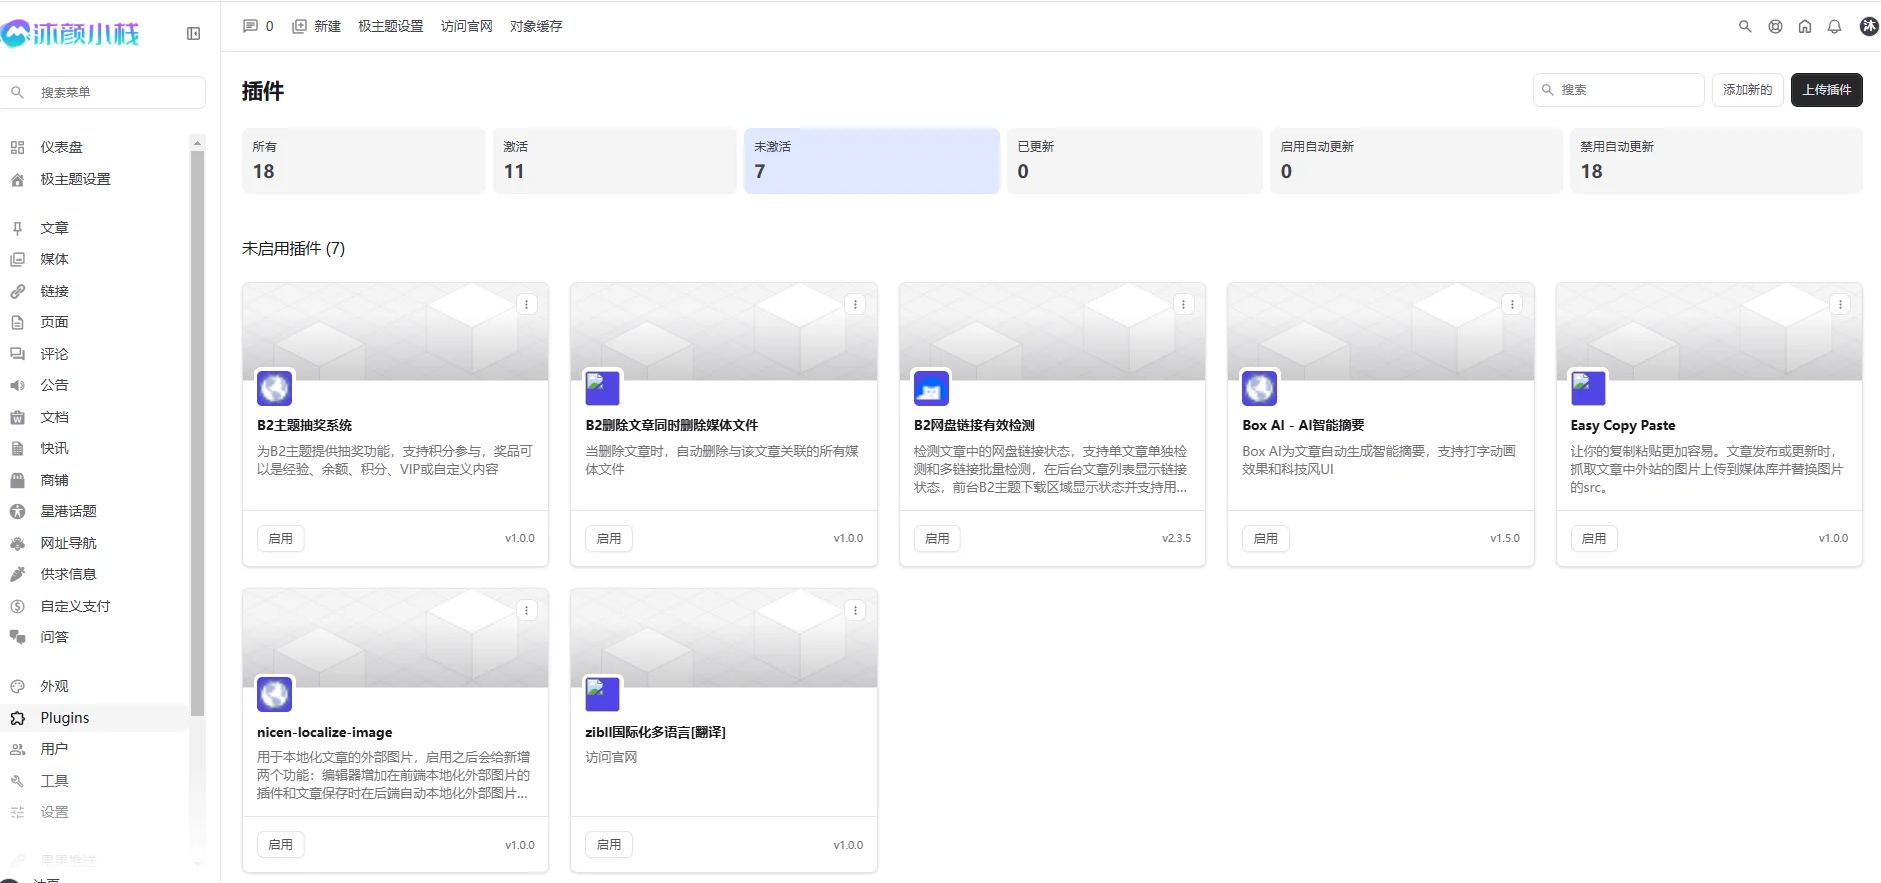Collapse the sidebar with the panel icon
Viewport: 1881px width, 883px height.
[193, 34]
